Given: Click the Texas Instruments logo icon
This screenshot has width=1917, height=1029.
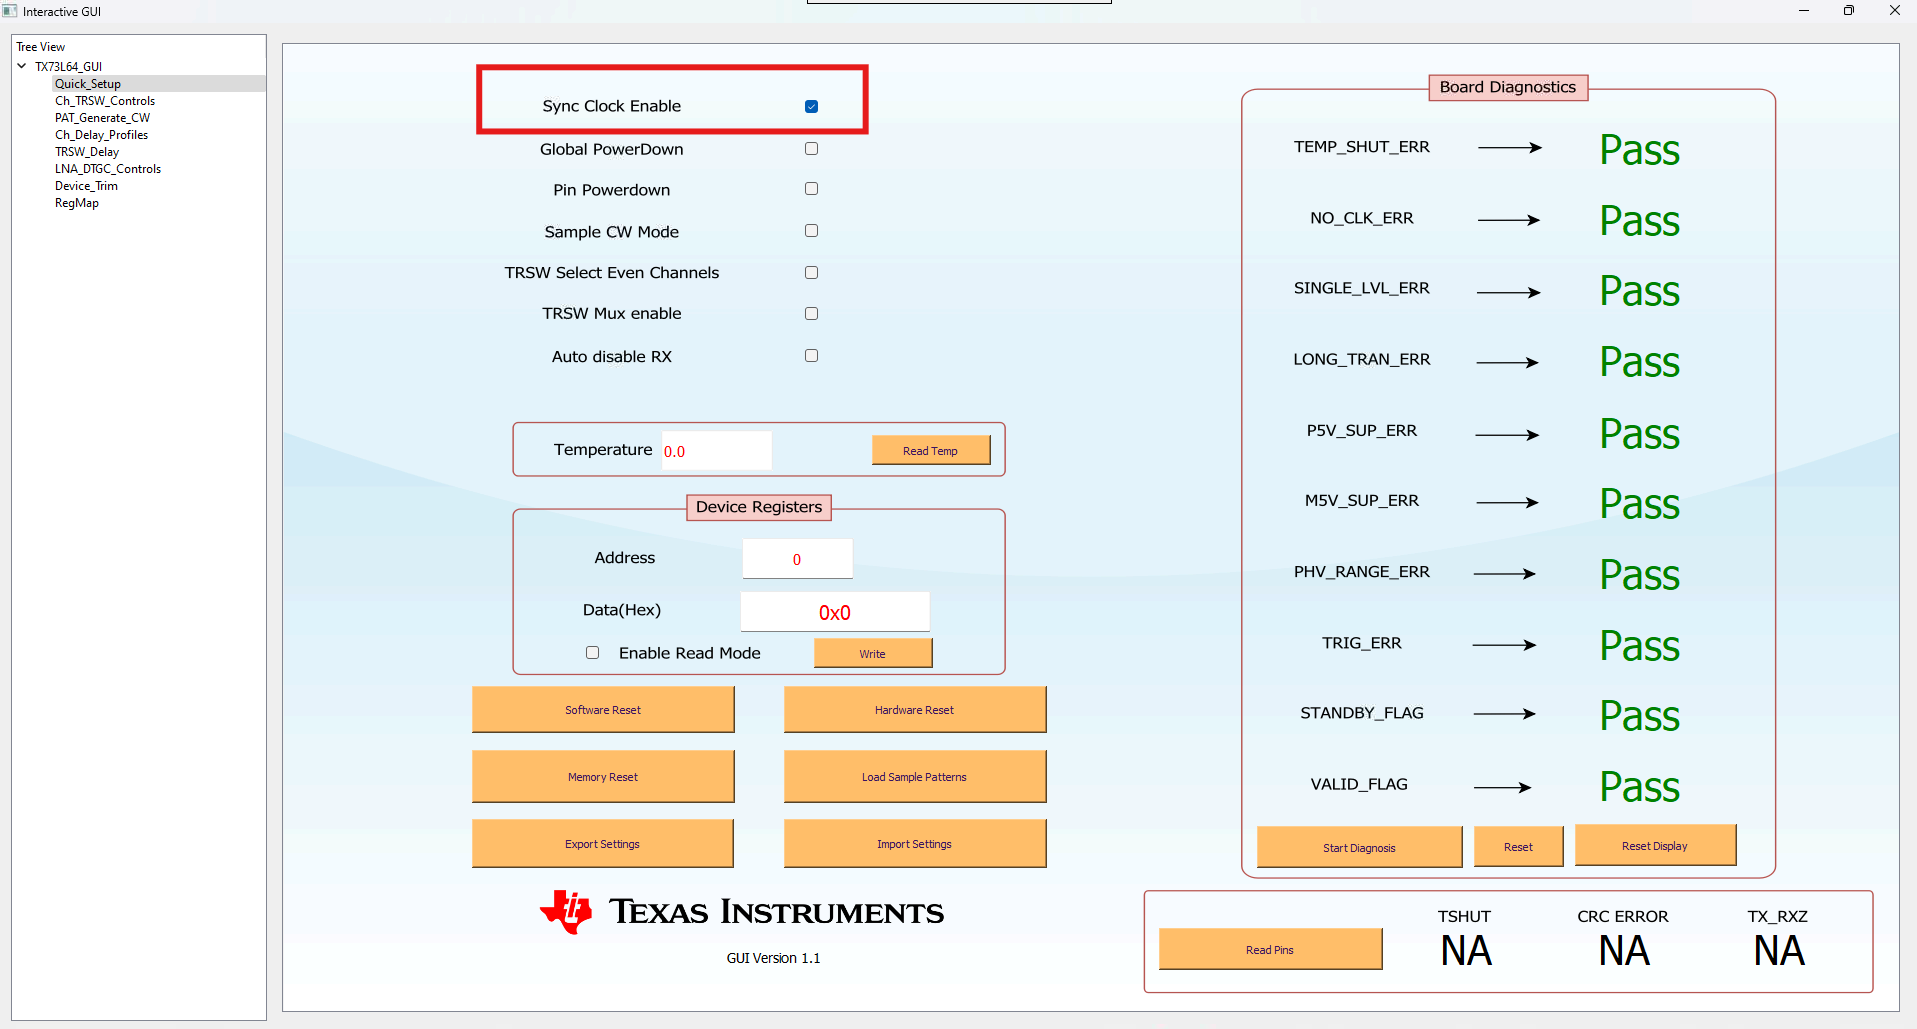Looking at the screenshot, I should pos(566,911).
